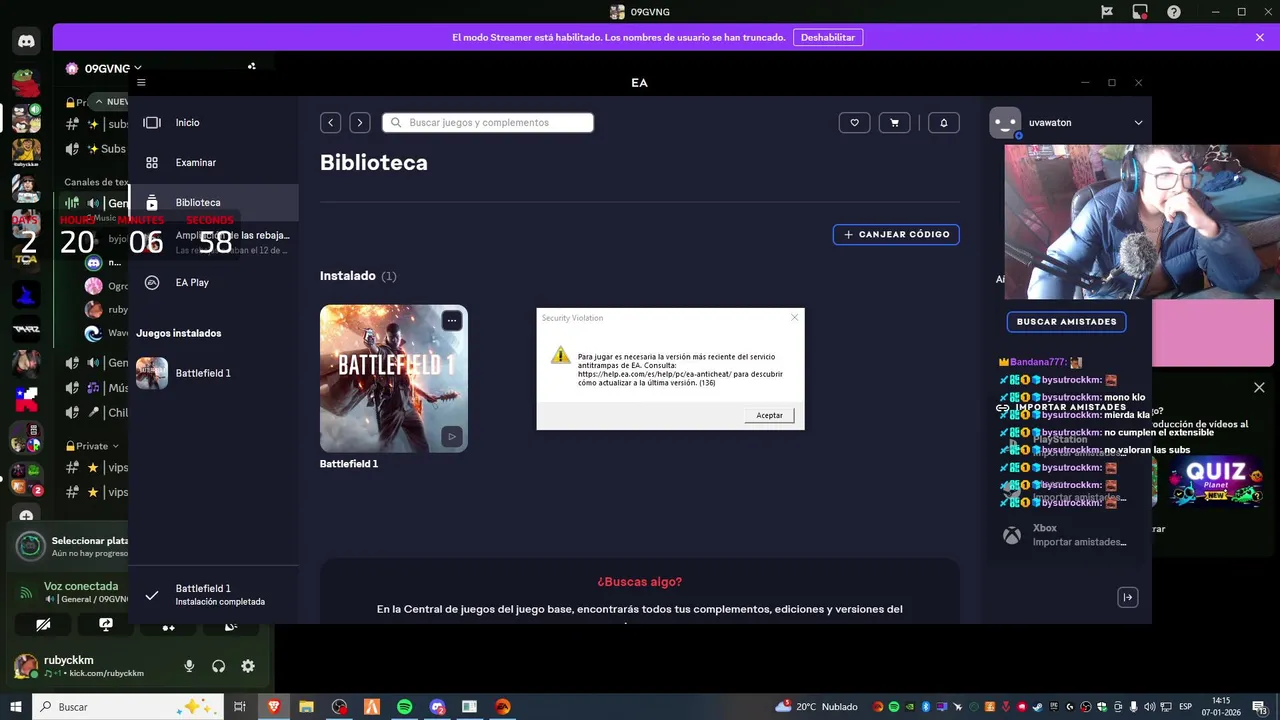Click Windows taskbar Buscar search box
The width and height of the screenshot is (1280, 720).
pos(130,707)
